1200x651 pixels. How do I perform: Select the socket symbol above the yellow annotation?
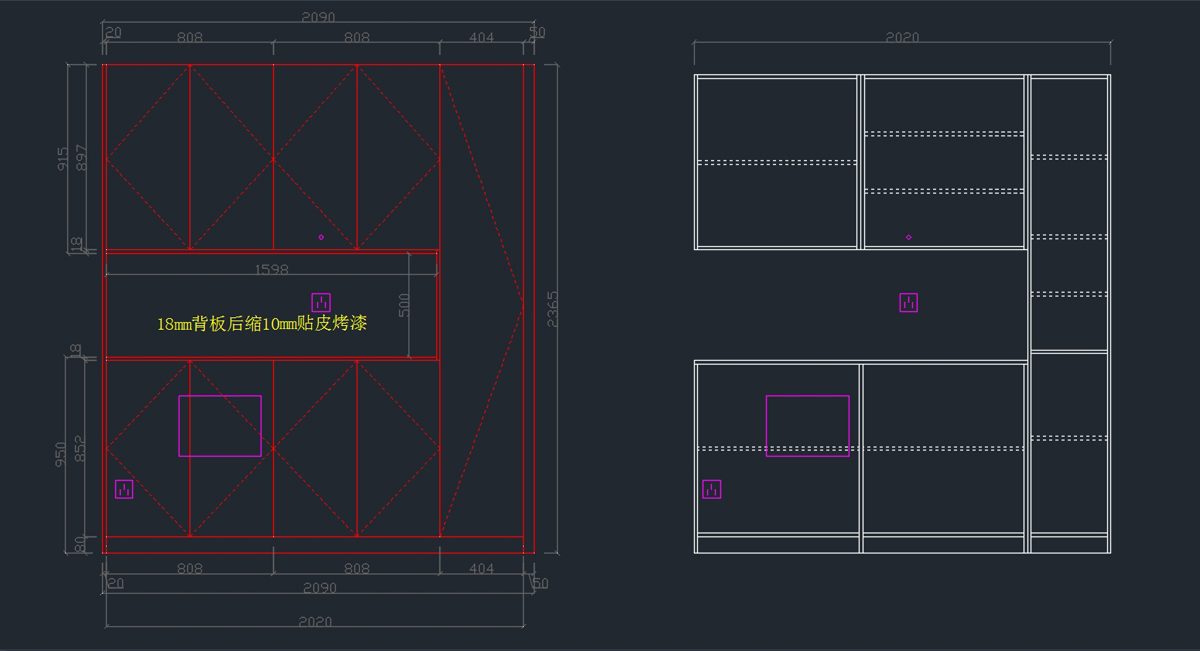click(321, 302)
